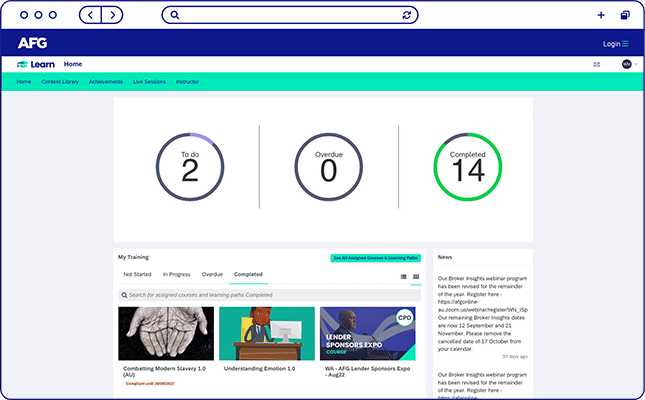Click the Login link

(611, 44)
